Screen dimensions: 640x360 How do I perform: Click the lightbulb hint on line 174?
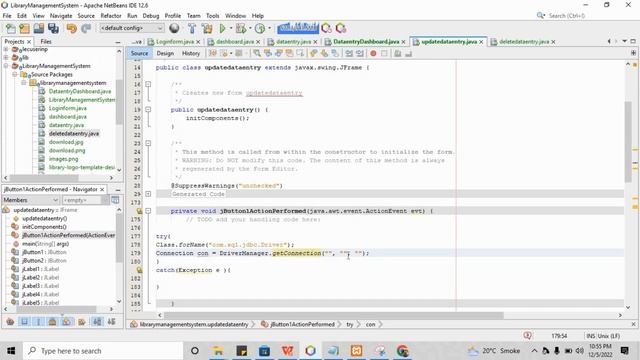tap(139, 211)
